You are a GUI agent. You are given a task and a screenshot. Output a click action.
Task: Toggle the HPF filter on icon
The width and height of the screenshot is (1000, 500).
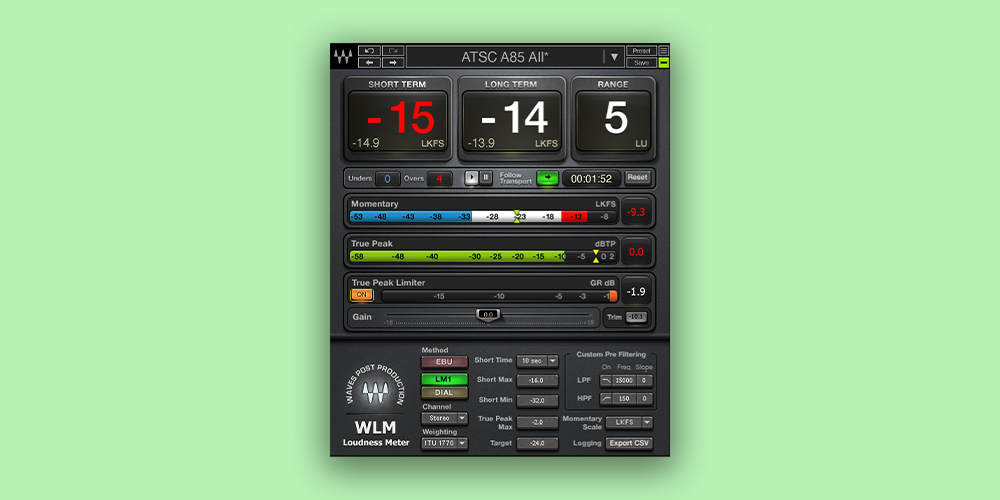pos(606,399)
